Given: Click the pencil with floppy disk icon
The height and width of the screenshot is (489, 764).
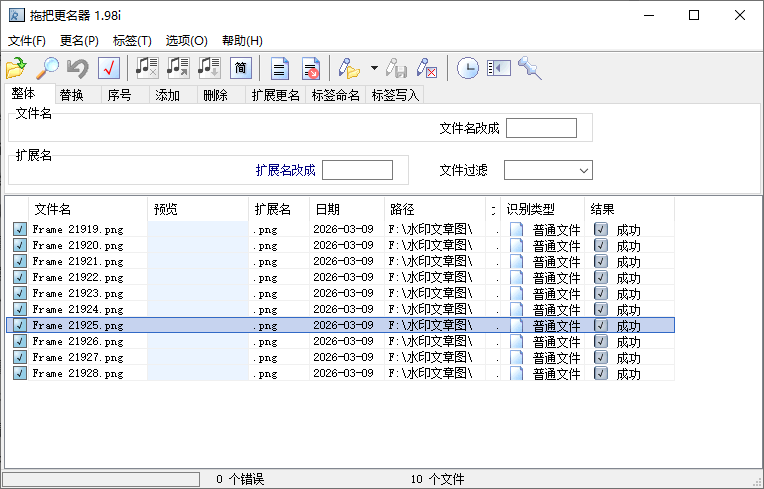Looking at the screenshot, I should pos(396,68).
